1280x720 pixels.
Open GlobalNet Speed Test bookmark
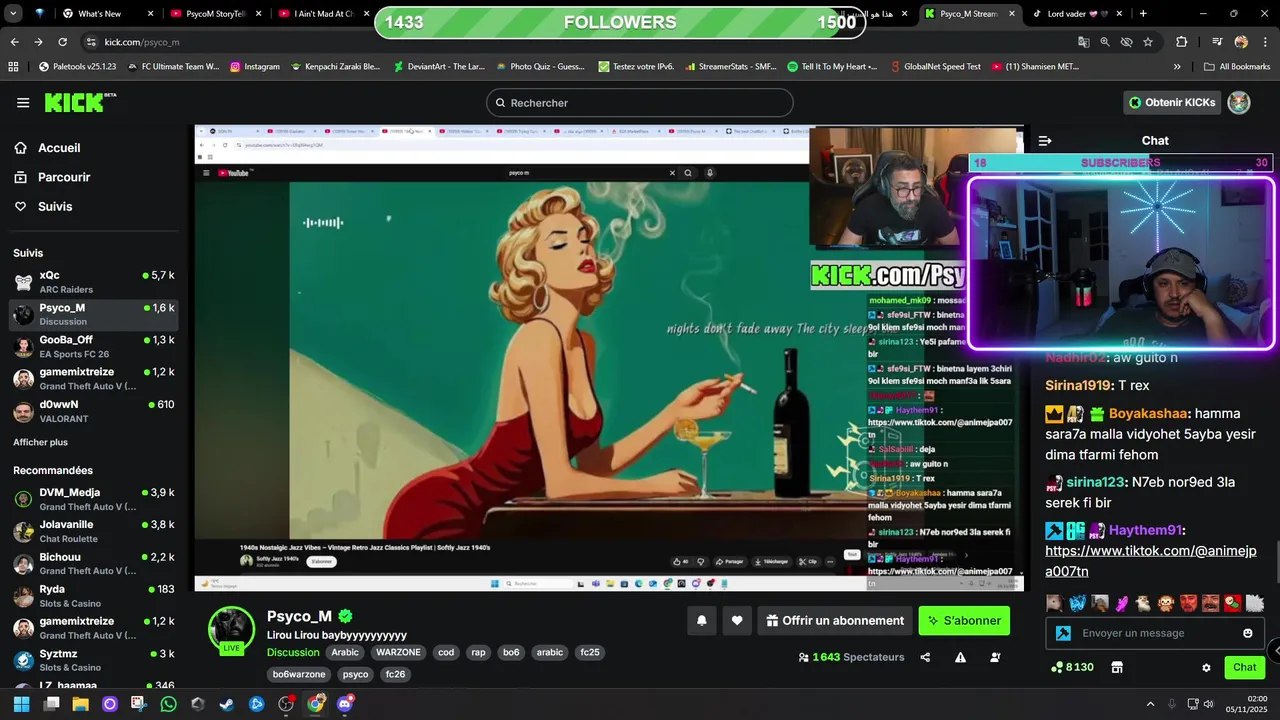[x=934, y=67]
